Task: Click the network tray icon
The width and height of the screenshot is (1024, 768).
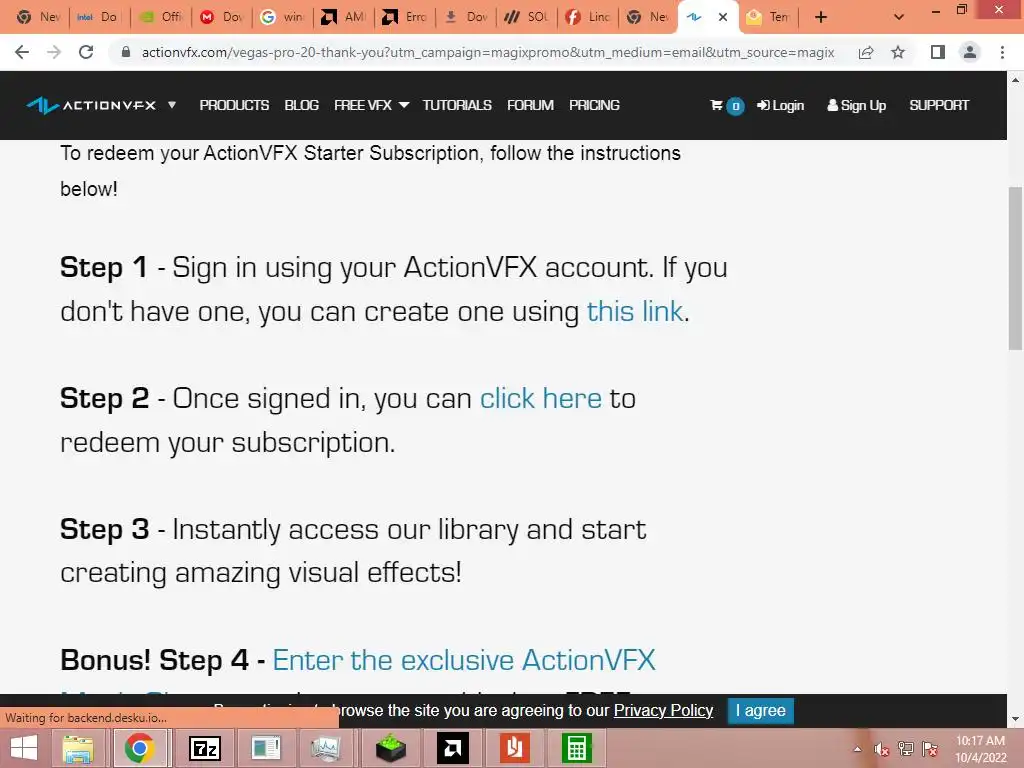Action: tap(906, 749)
